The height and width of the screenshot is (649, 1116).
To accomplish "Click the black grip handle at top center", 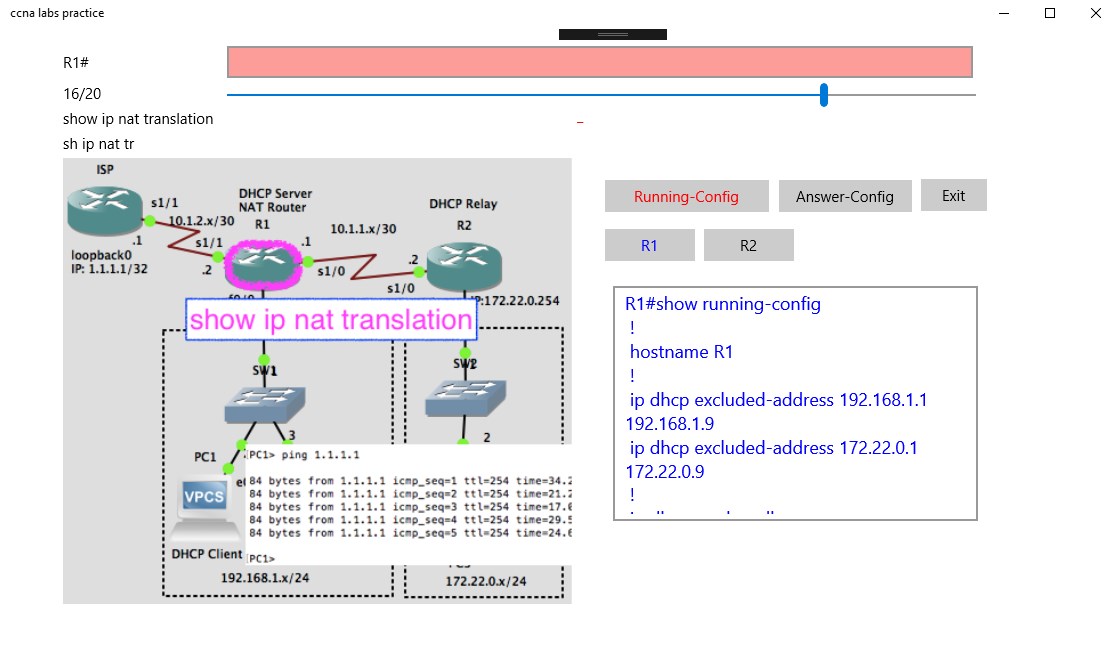I will pyautogui.click(x=613, y=34).
